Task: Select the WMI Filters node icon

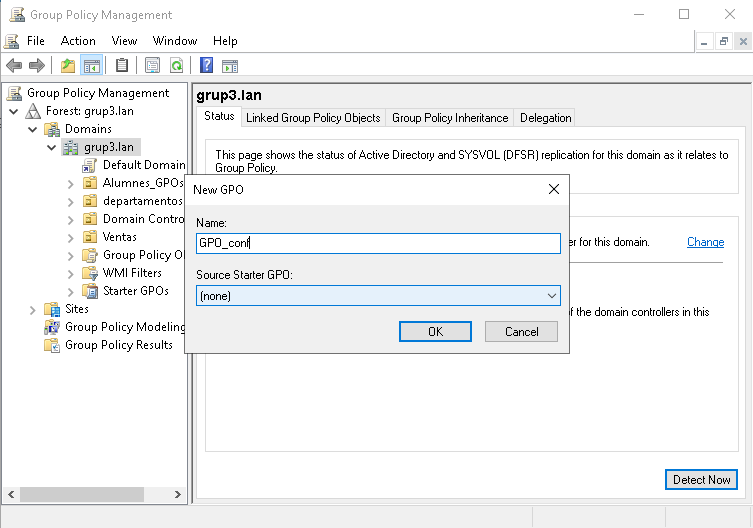Action: click(x=89, y=273)
